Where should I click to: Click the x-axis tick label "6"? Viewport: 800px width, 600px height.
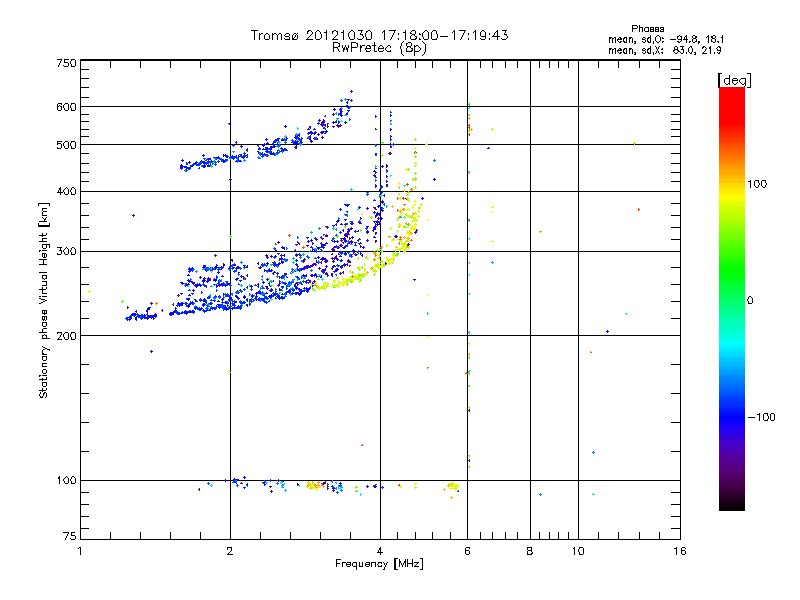point(467,551)
